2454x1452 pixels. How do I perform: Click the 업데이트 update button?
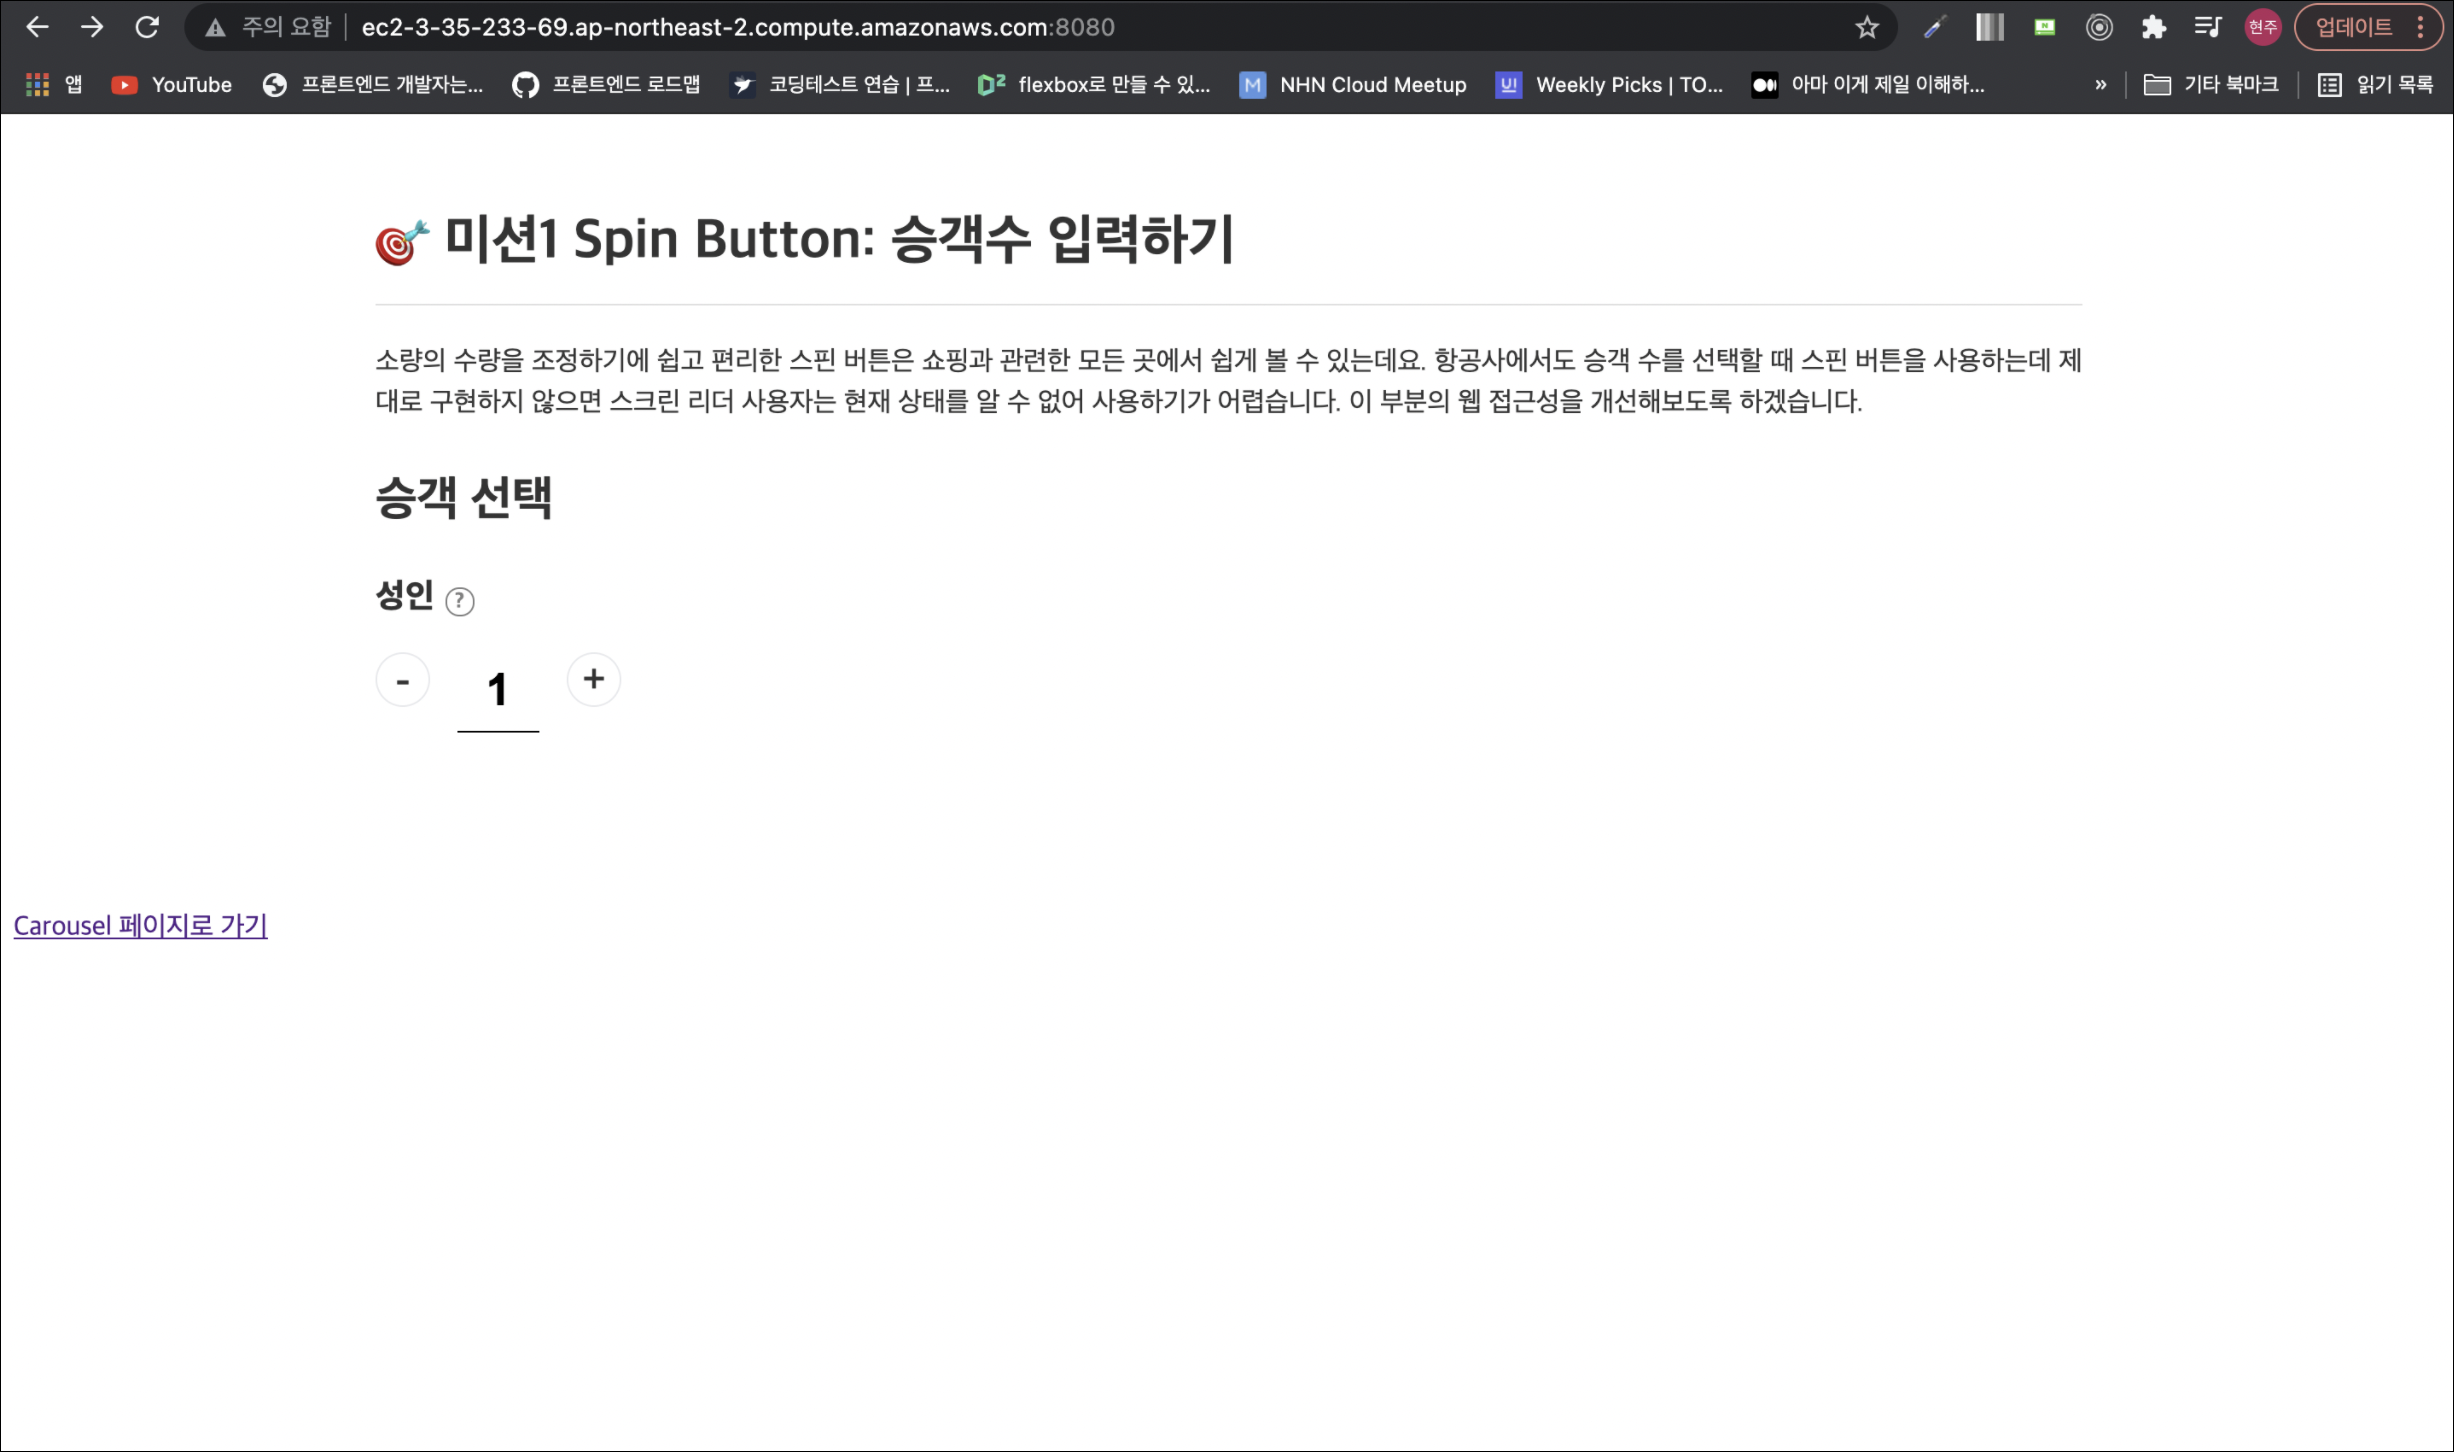[x=2353, y=27]
